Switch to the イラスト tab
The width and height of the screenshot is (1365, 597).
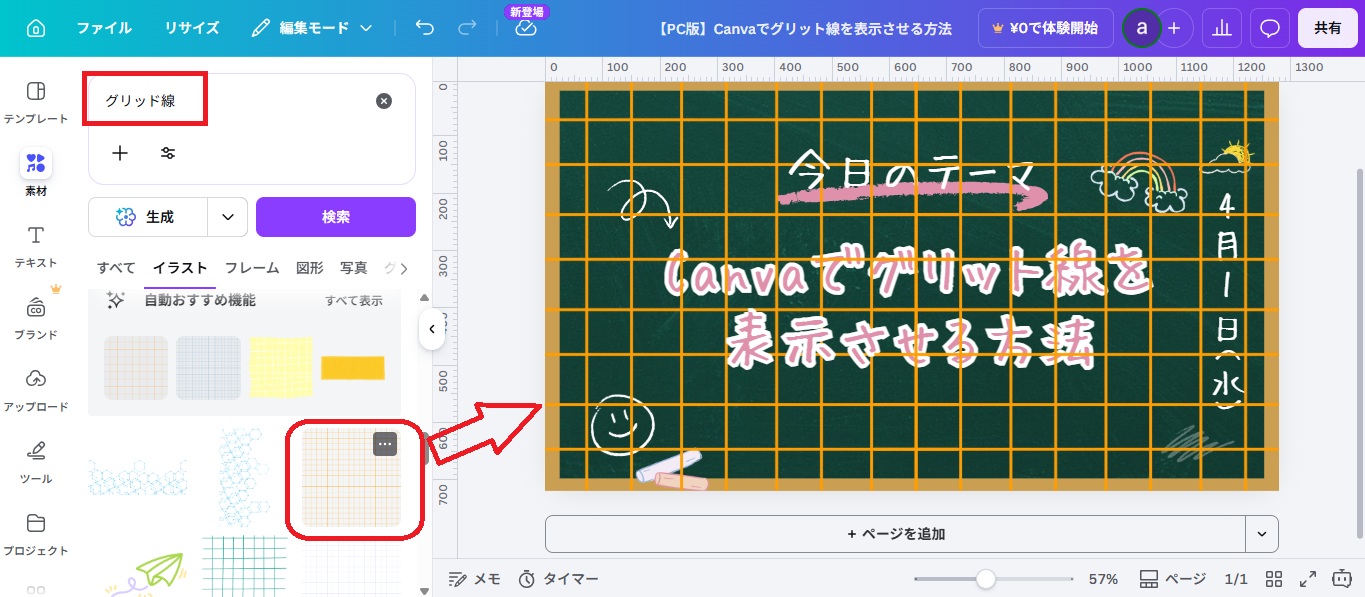pyautogui.click(x=180, y=268)
